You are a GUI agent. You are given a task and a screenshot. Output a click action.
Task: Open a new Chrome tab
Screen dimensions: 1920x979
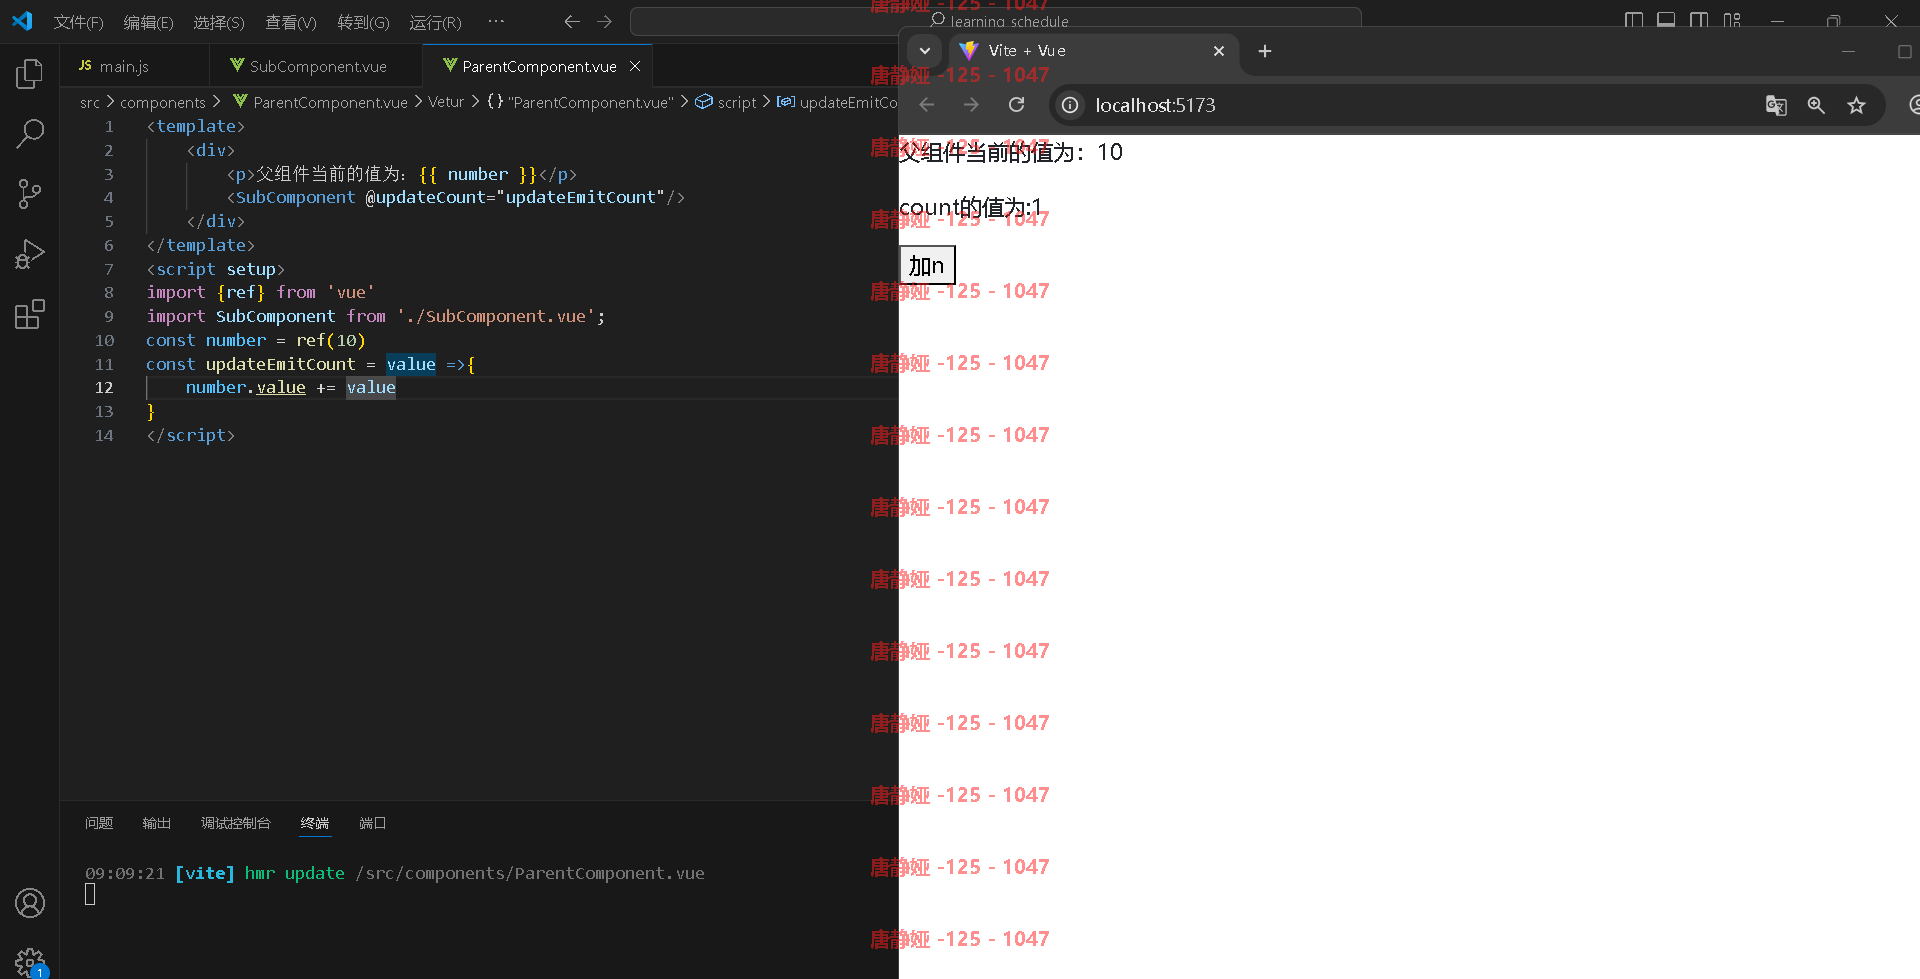point(1265,51)
